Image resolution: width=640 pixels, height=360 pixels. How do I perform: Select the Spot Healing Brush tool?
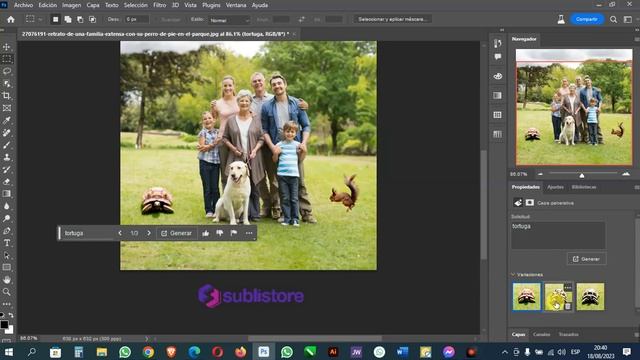tap(7, 133)
